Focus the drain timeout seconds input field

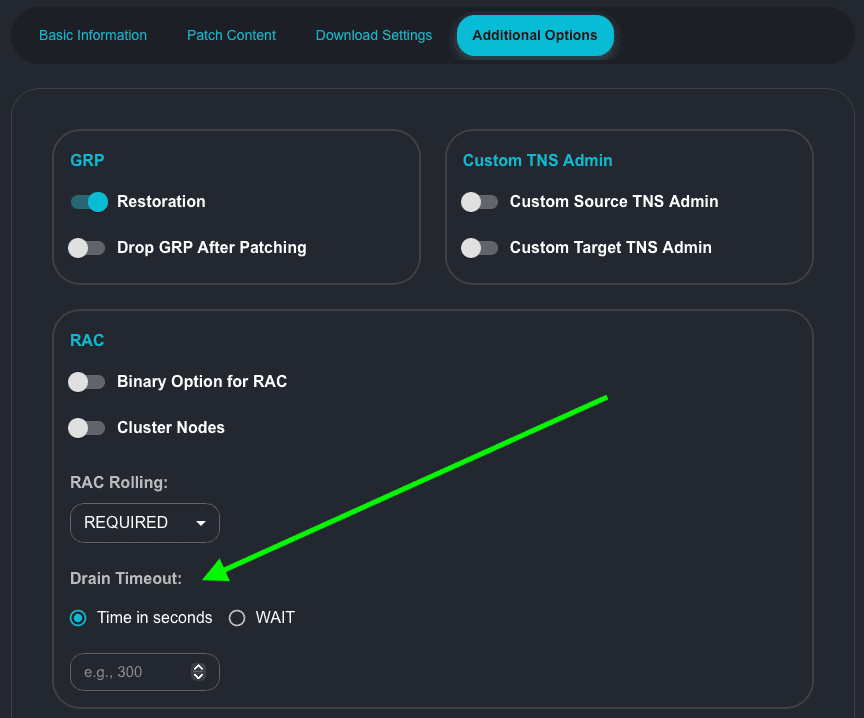coord(125,672)
